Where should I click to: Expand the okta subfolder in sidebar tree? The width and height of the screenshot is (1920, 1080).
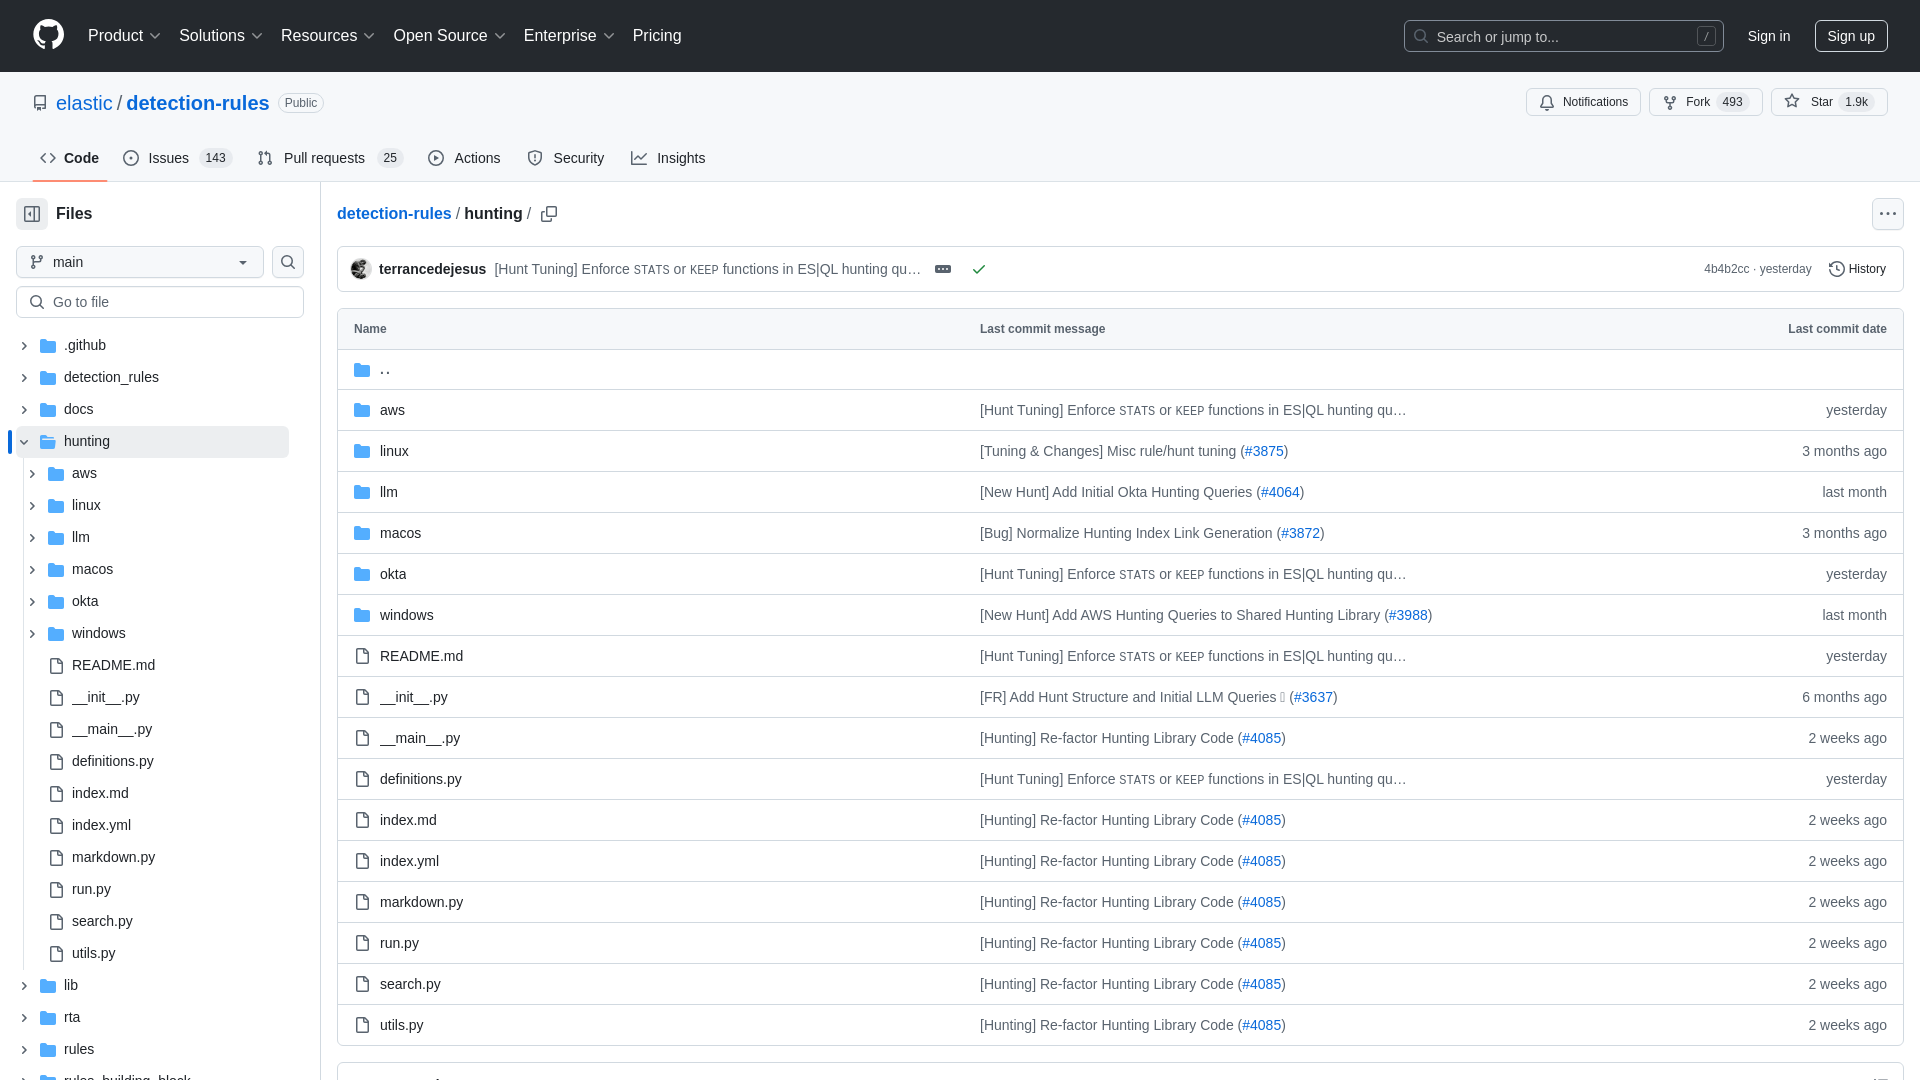[x=32, y=601]
